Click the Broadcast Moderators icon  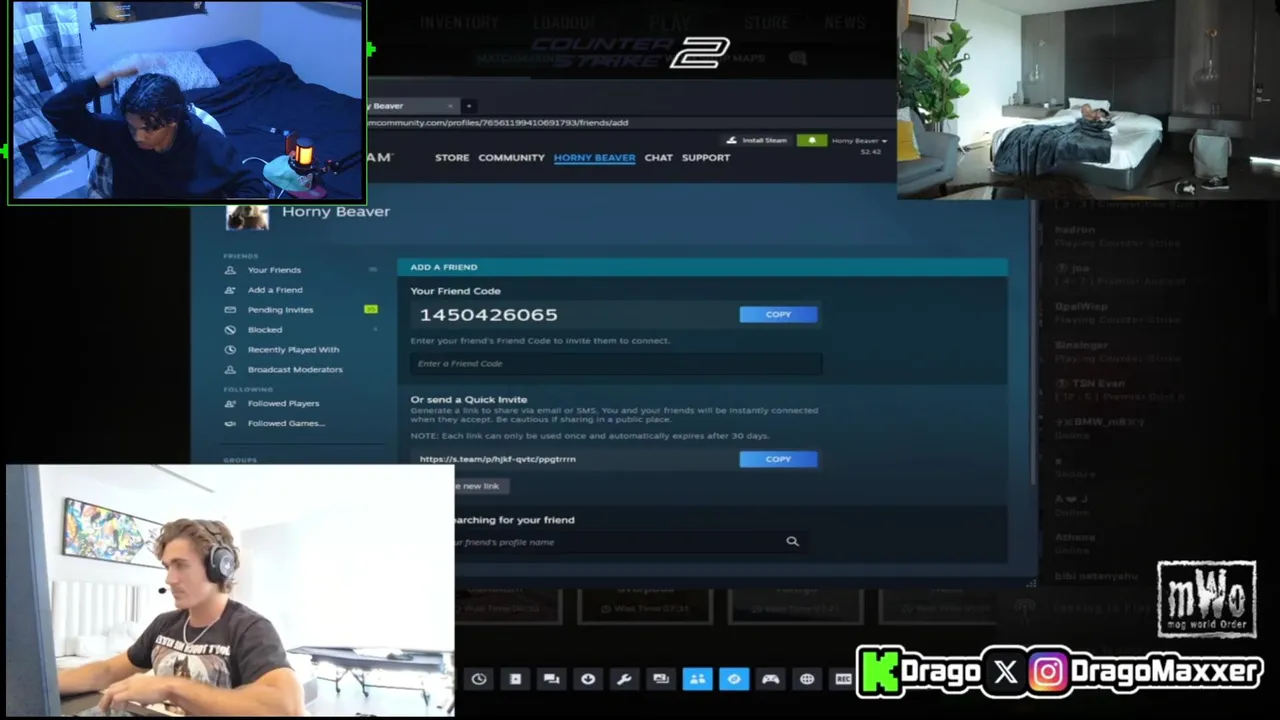pos(230,370)
